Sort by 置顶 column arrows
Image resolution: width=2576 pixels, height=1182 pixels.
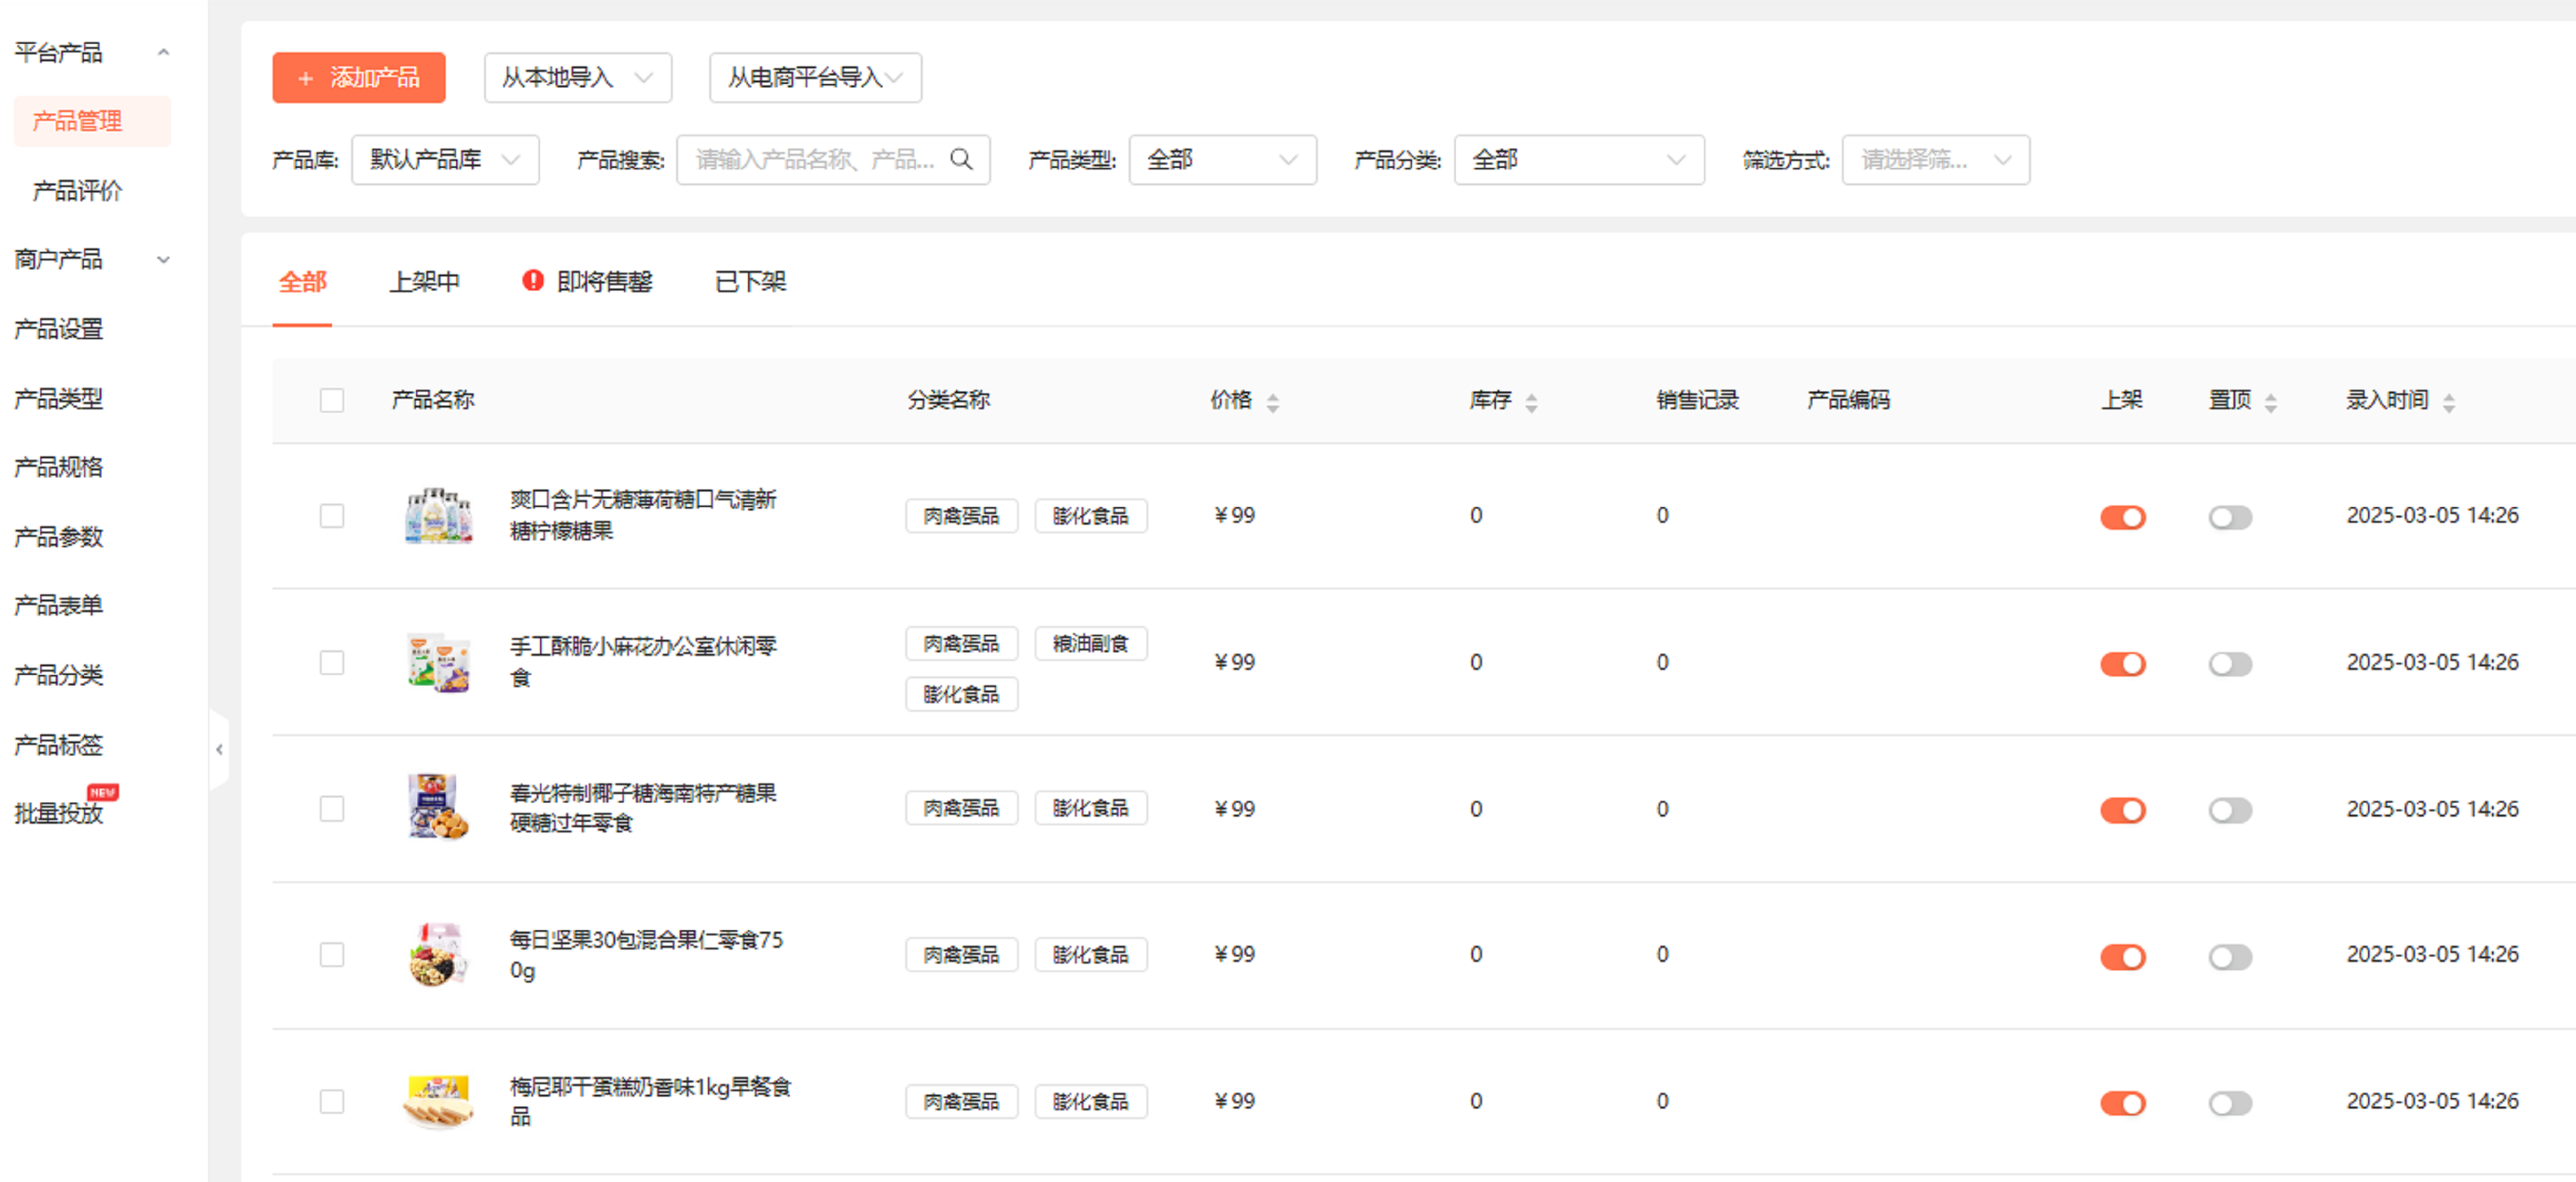click(x=2270, y=402)
